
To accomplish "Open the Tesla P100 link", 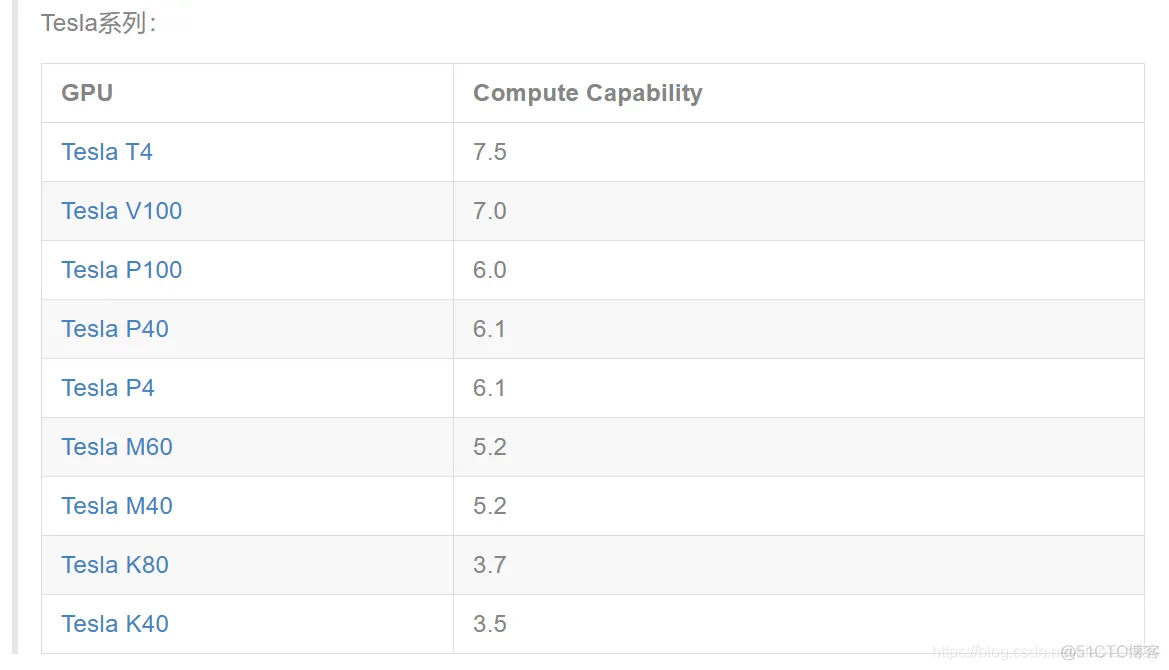I will [122, 270].
